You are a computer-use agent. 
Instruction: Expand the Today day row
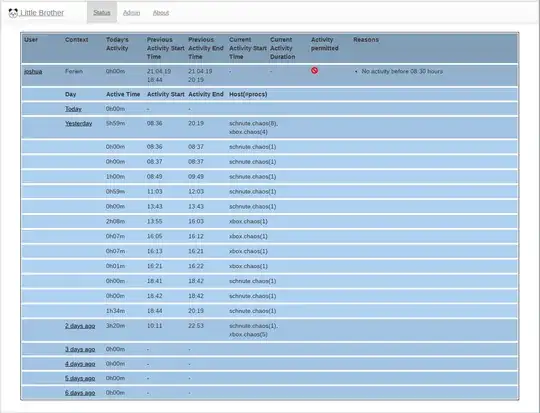pyautogui.click(x=73, y=109)
